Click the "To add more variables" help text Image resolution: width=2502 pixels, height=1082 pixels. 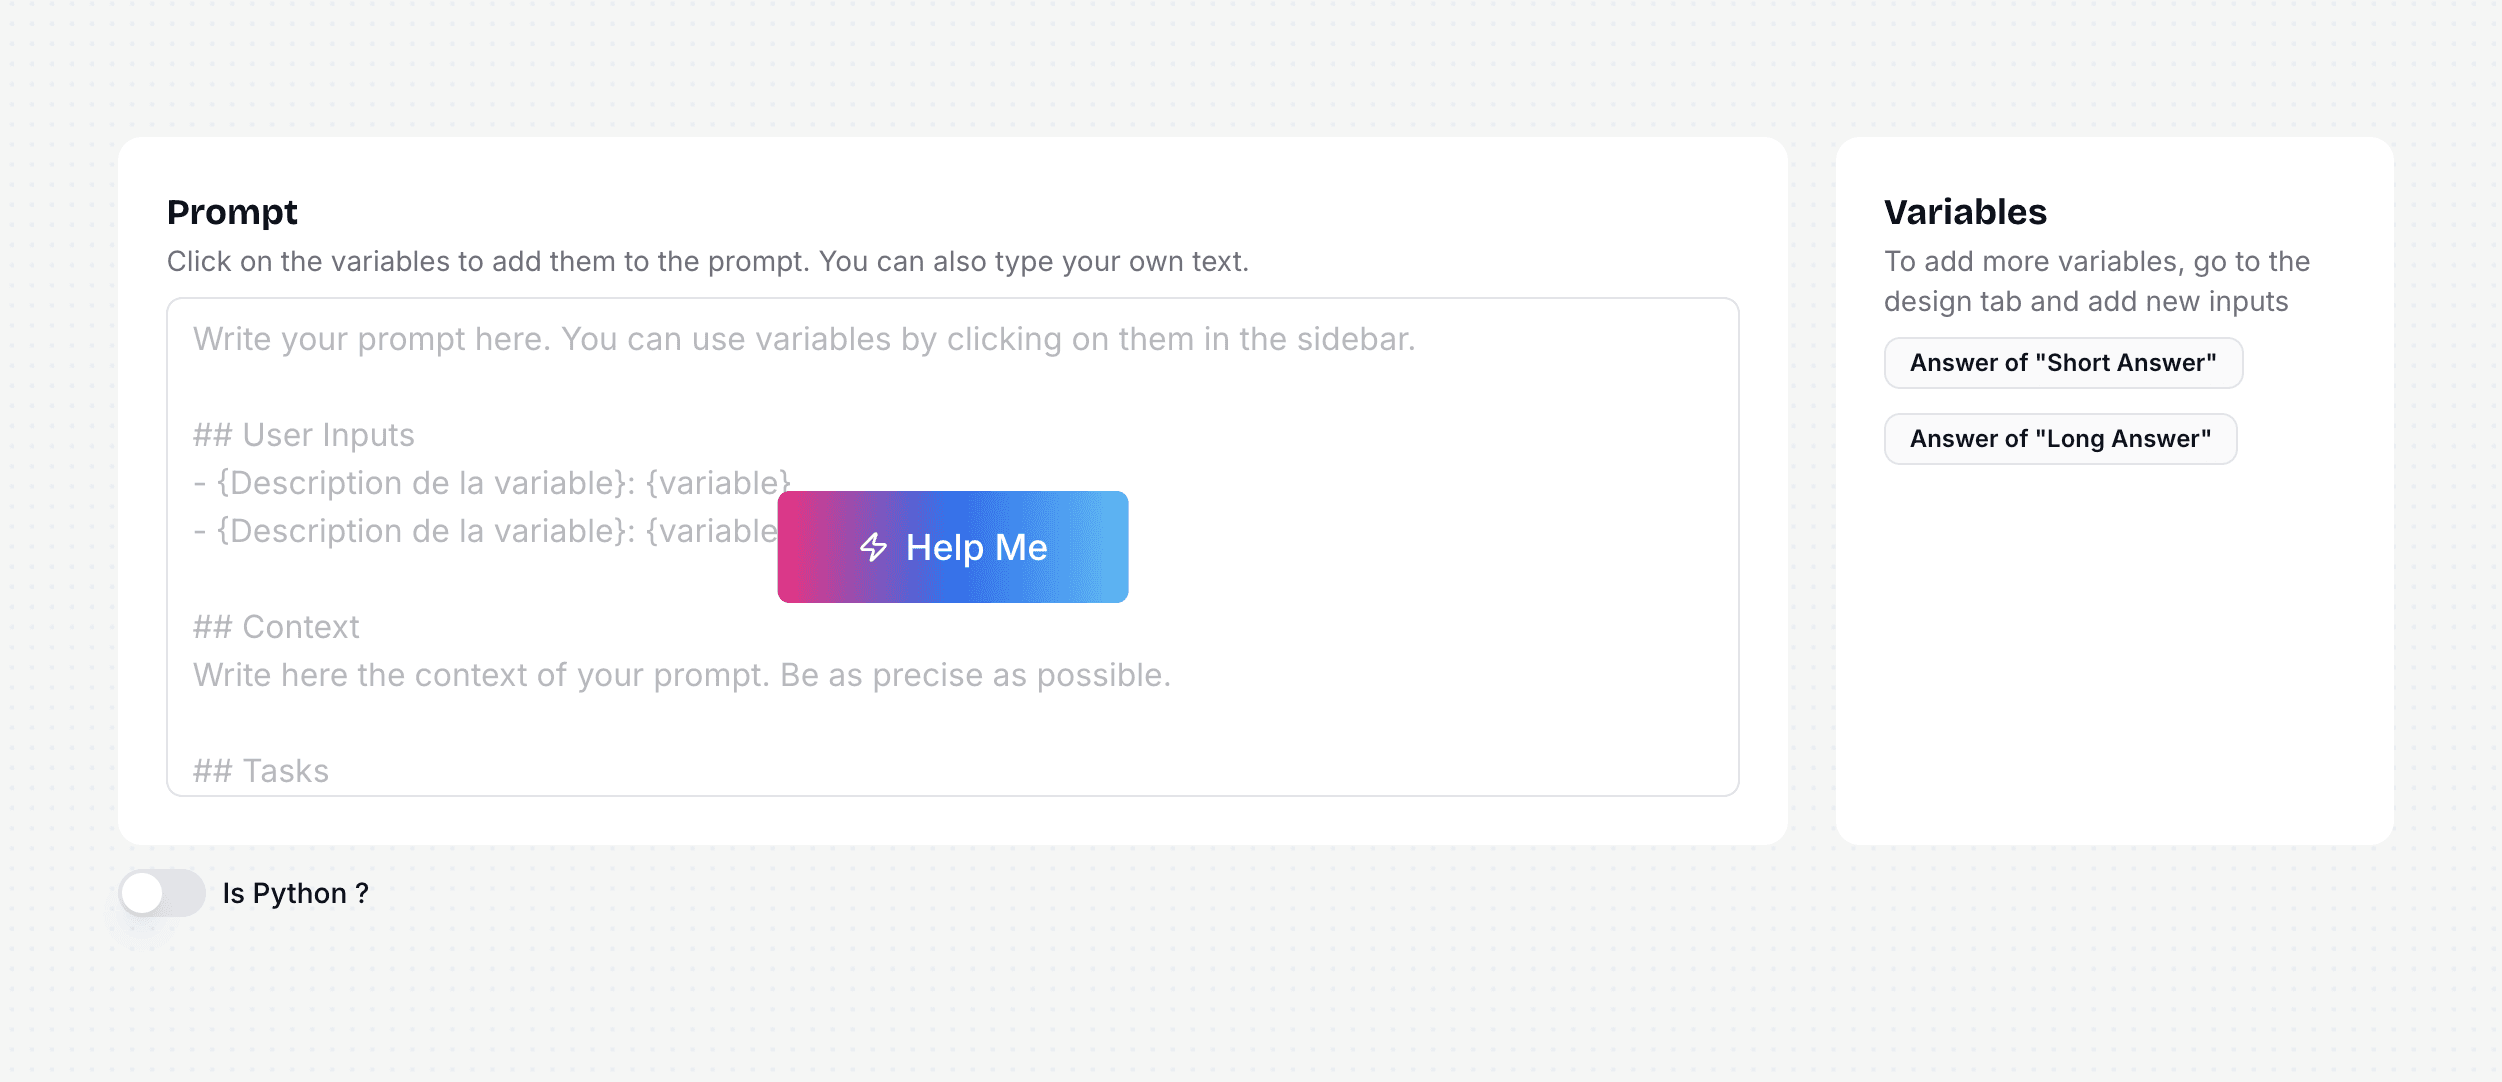2097,261
